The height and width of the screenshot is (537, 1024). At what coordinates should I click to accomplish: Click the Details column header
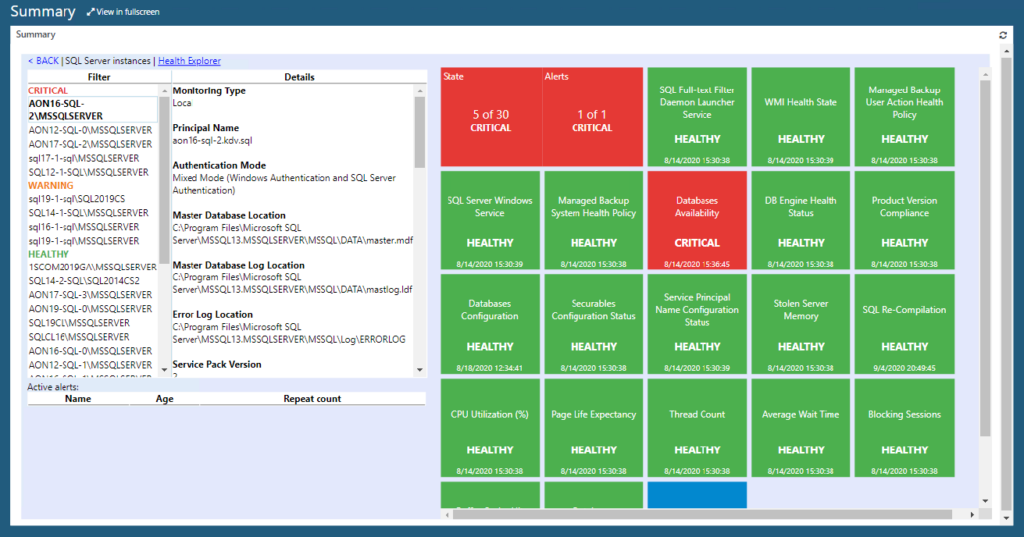299,77
